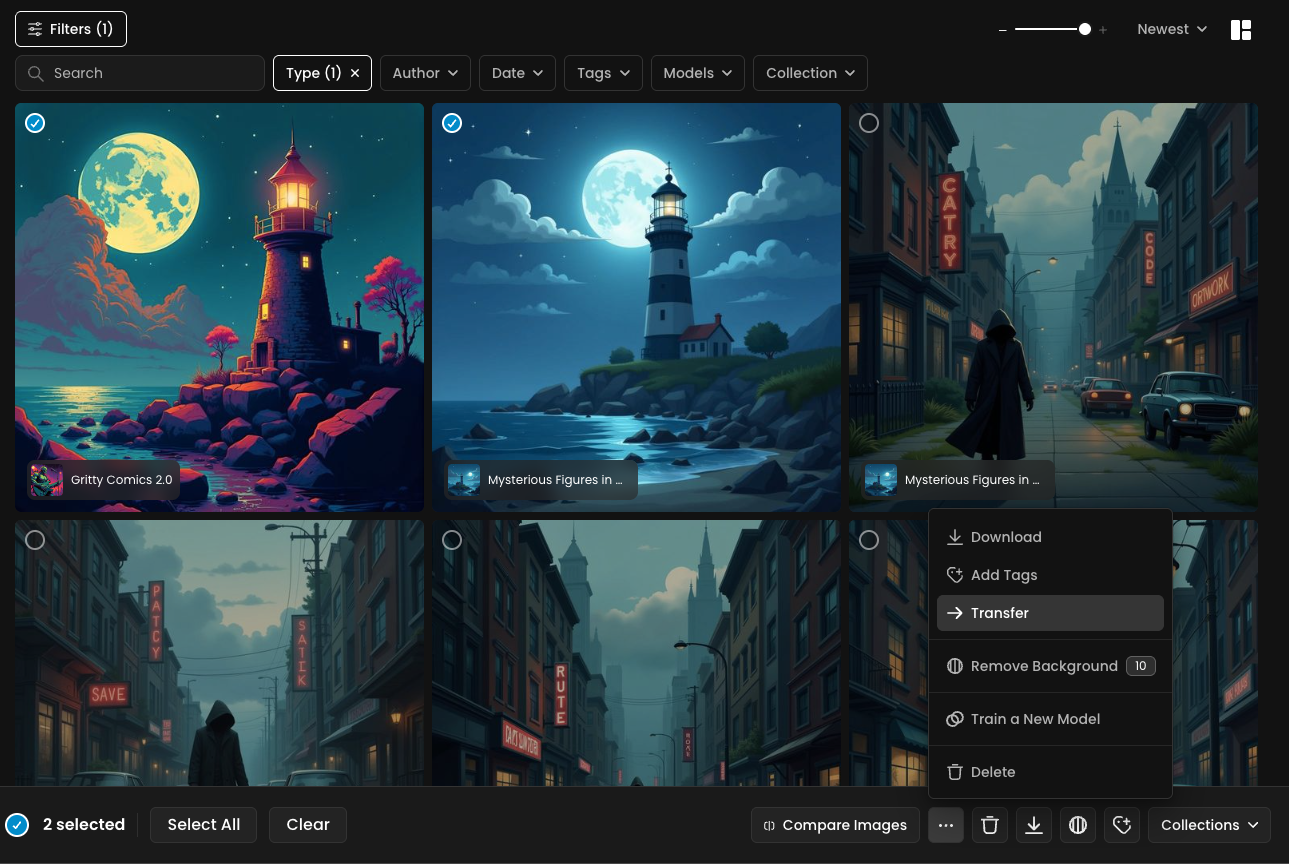Expand the Collections dropdown
The height and width of the screenshot is (864, 1289).
point(1209,825)
